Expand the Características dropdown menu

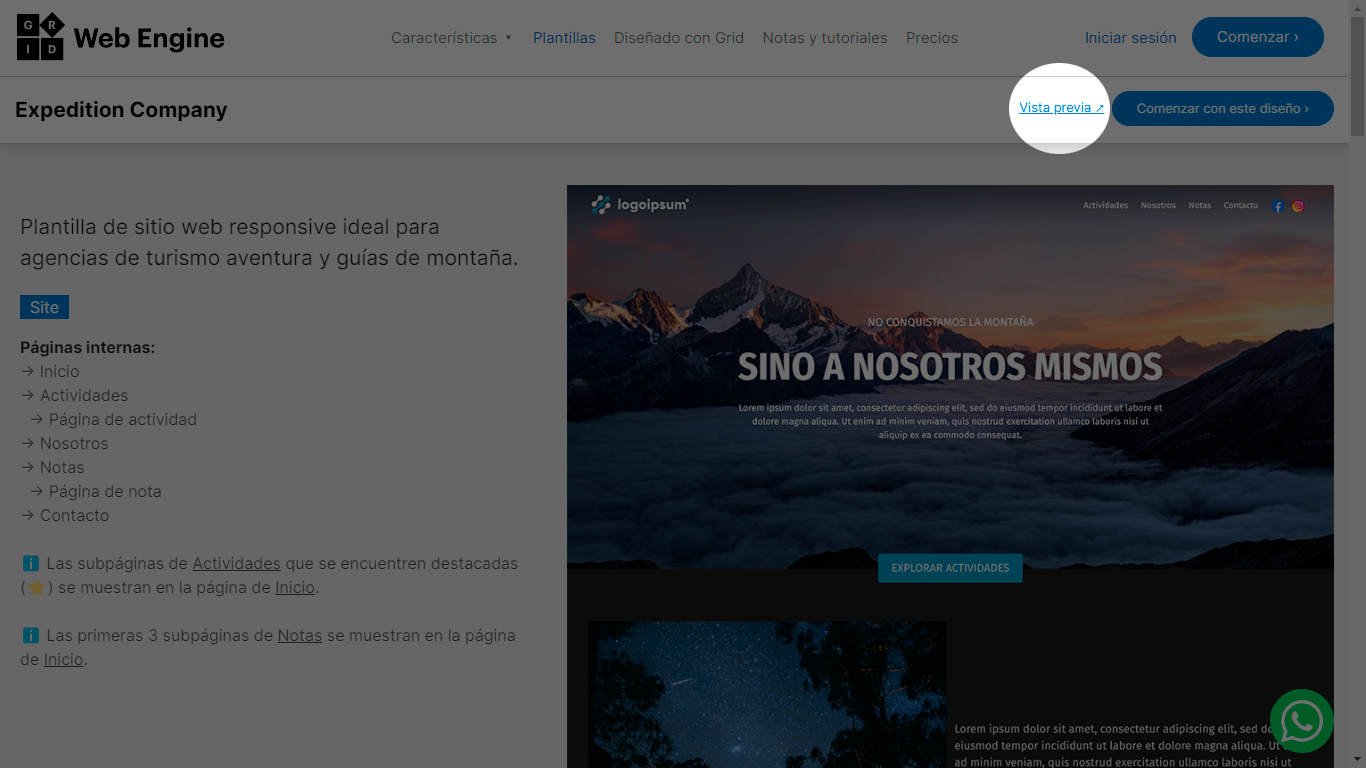coord(451,38)
